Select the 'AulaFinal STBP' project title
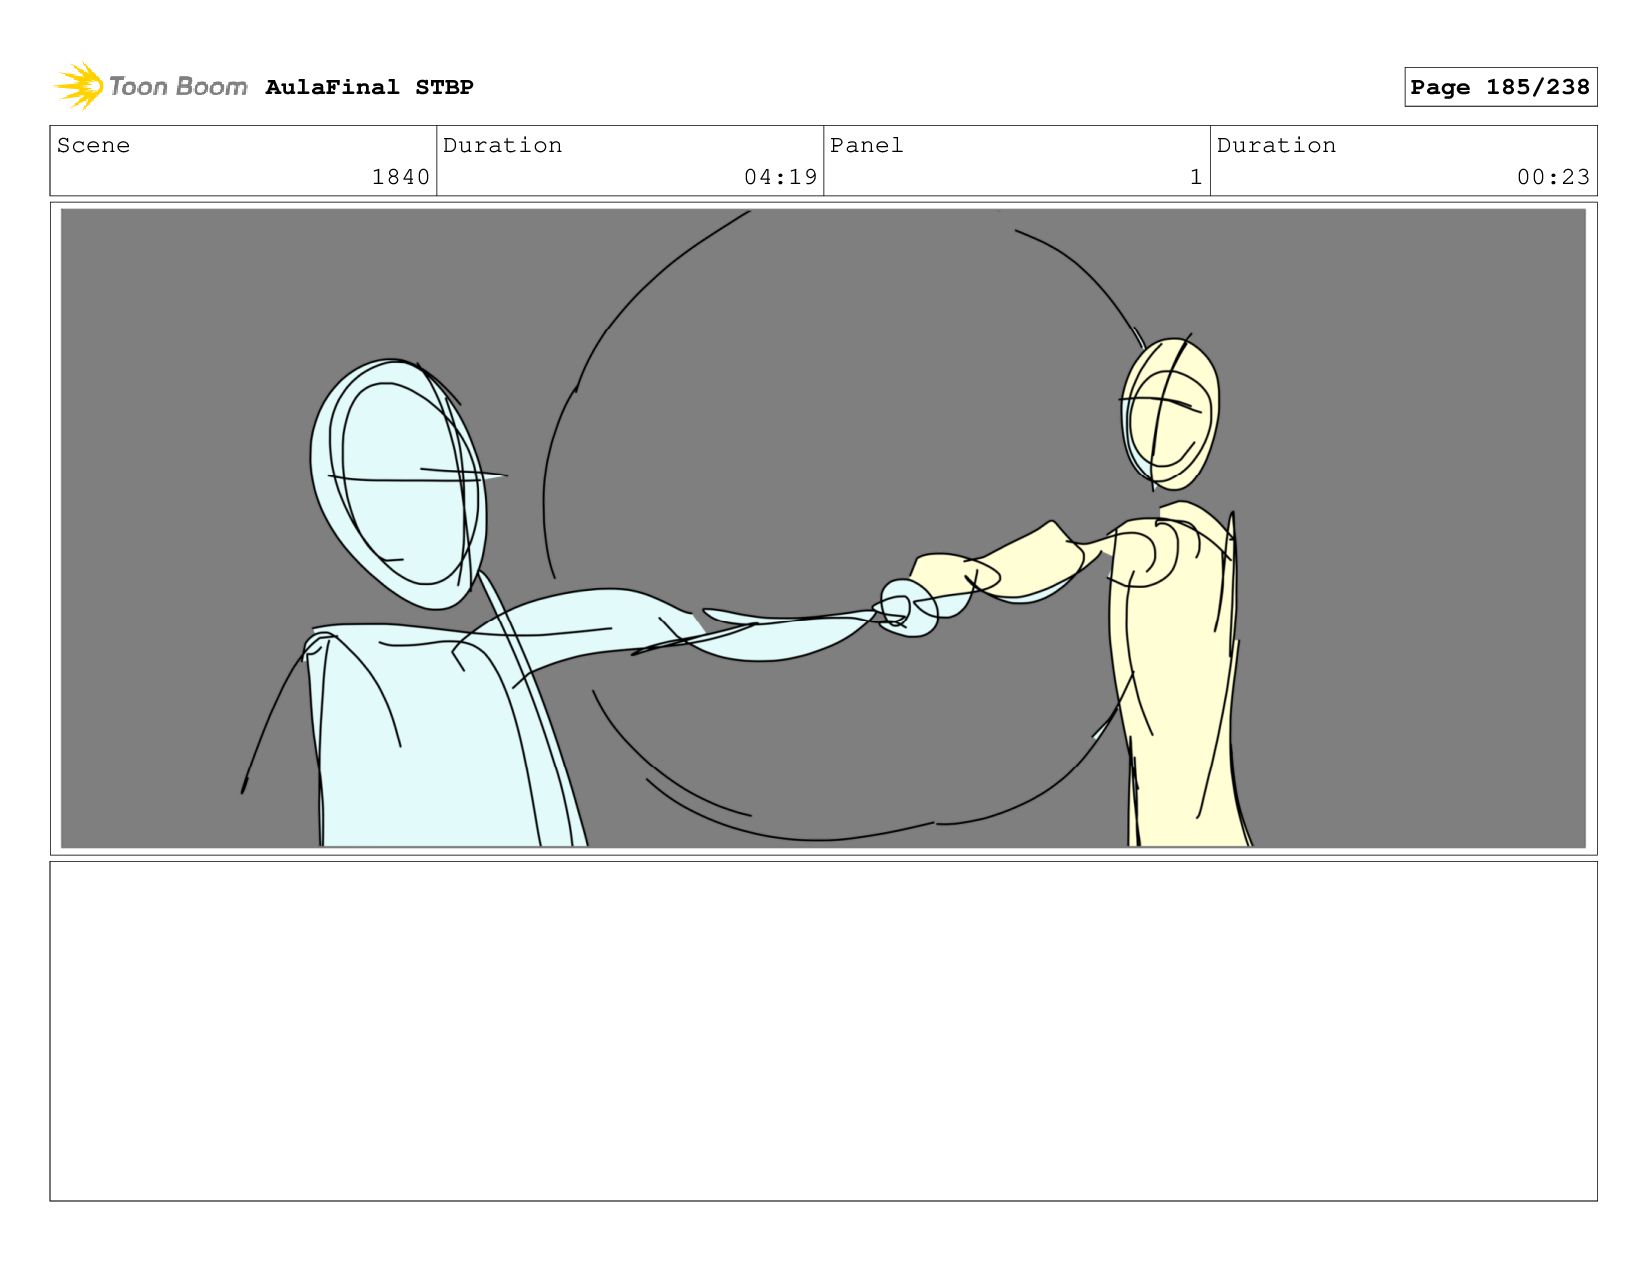The width and height of the screenshot is (1648, 1276). 369,87
